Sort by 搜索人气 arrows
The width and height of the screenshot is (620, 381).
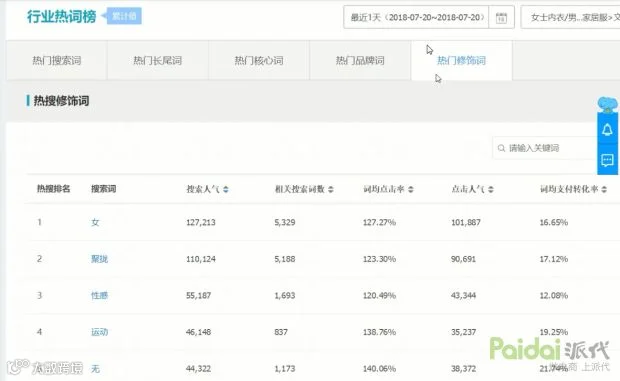[226, 189]
